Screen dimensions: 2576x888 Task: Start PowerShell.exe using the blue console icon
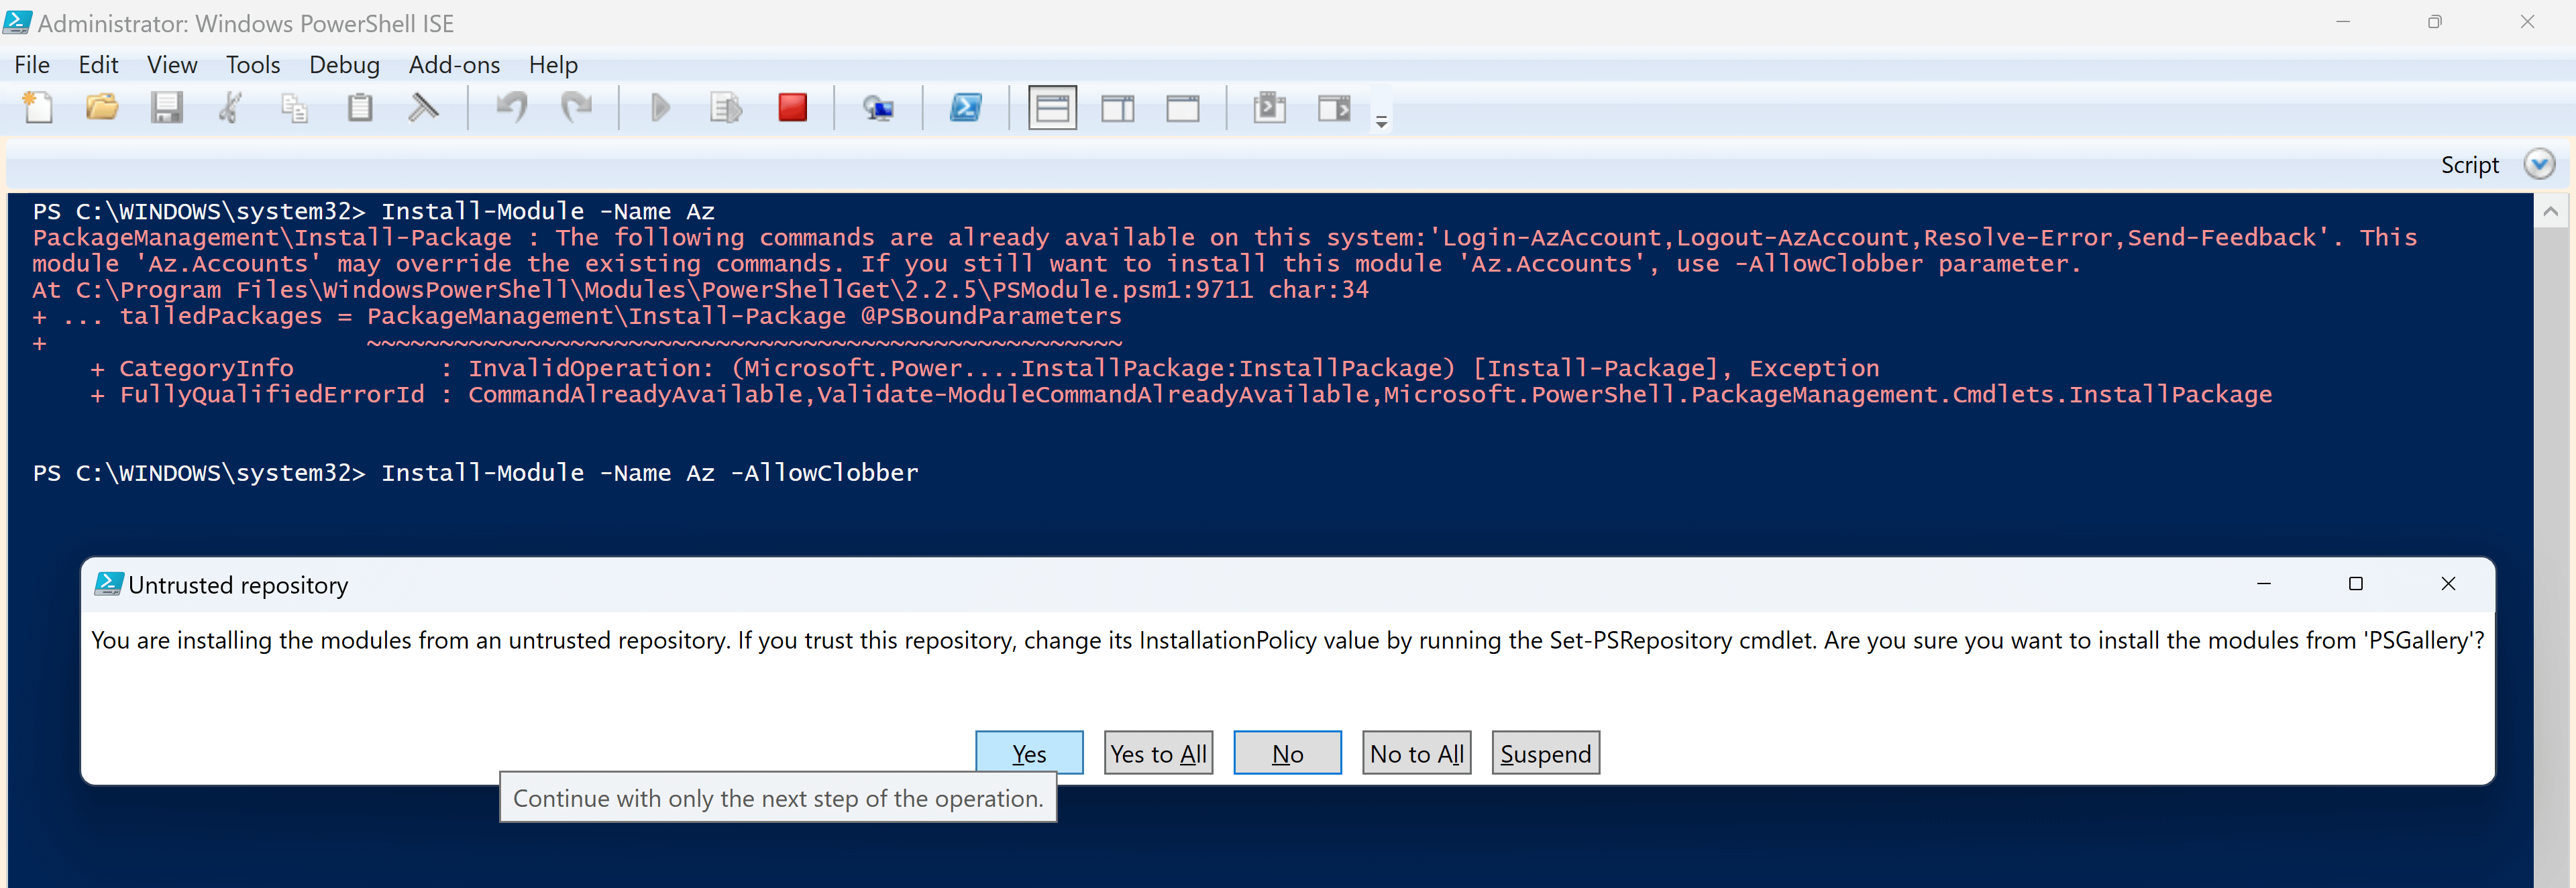[966, 107]
